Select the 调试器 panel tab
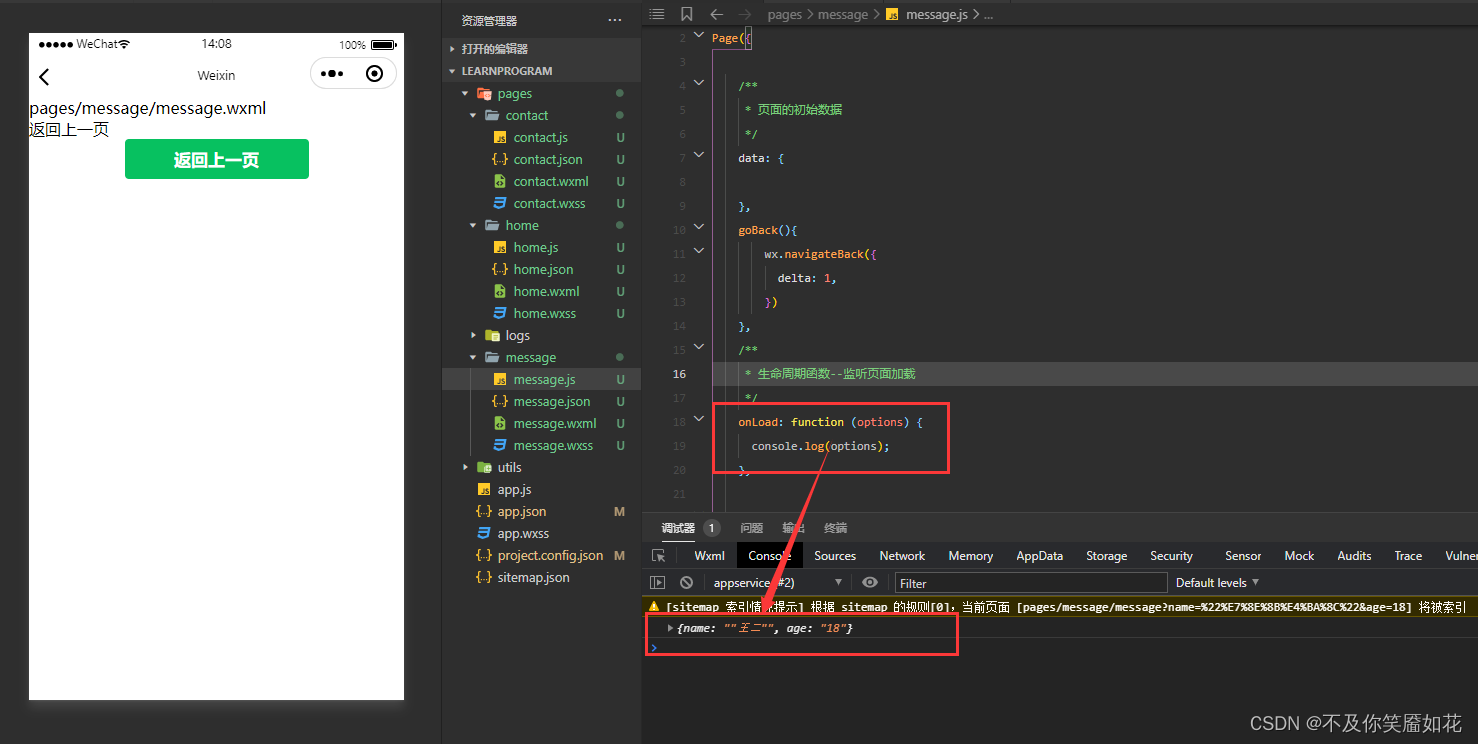The height and width of the screenshot is (744, 1478). click(x=678, y=528)
